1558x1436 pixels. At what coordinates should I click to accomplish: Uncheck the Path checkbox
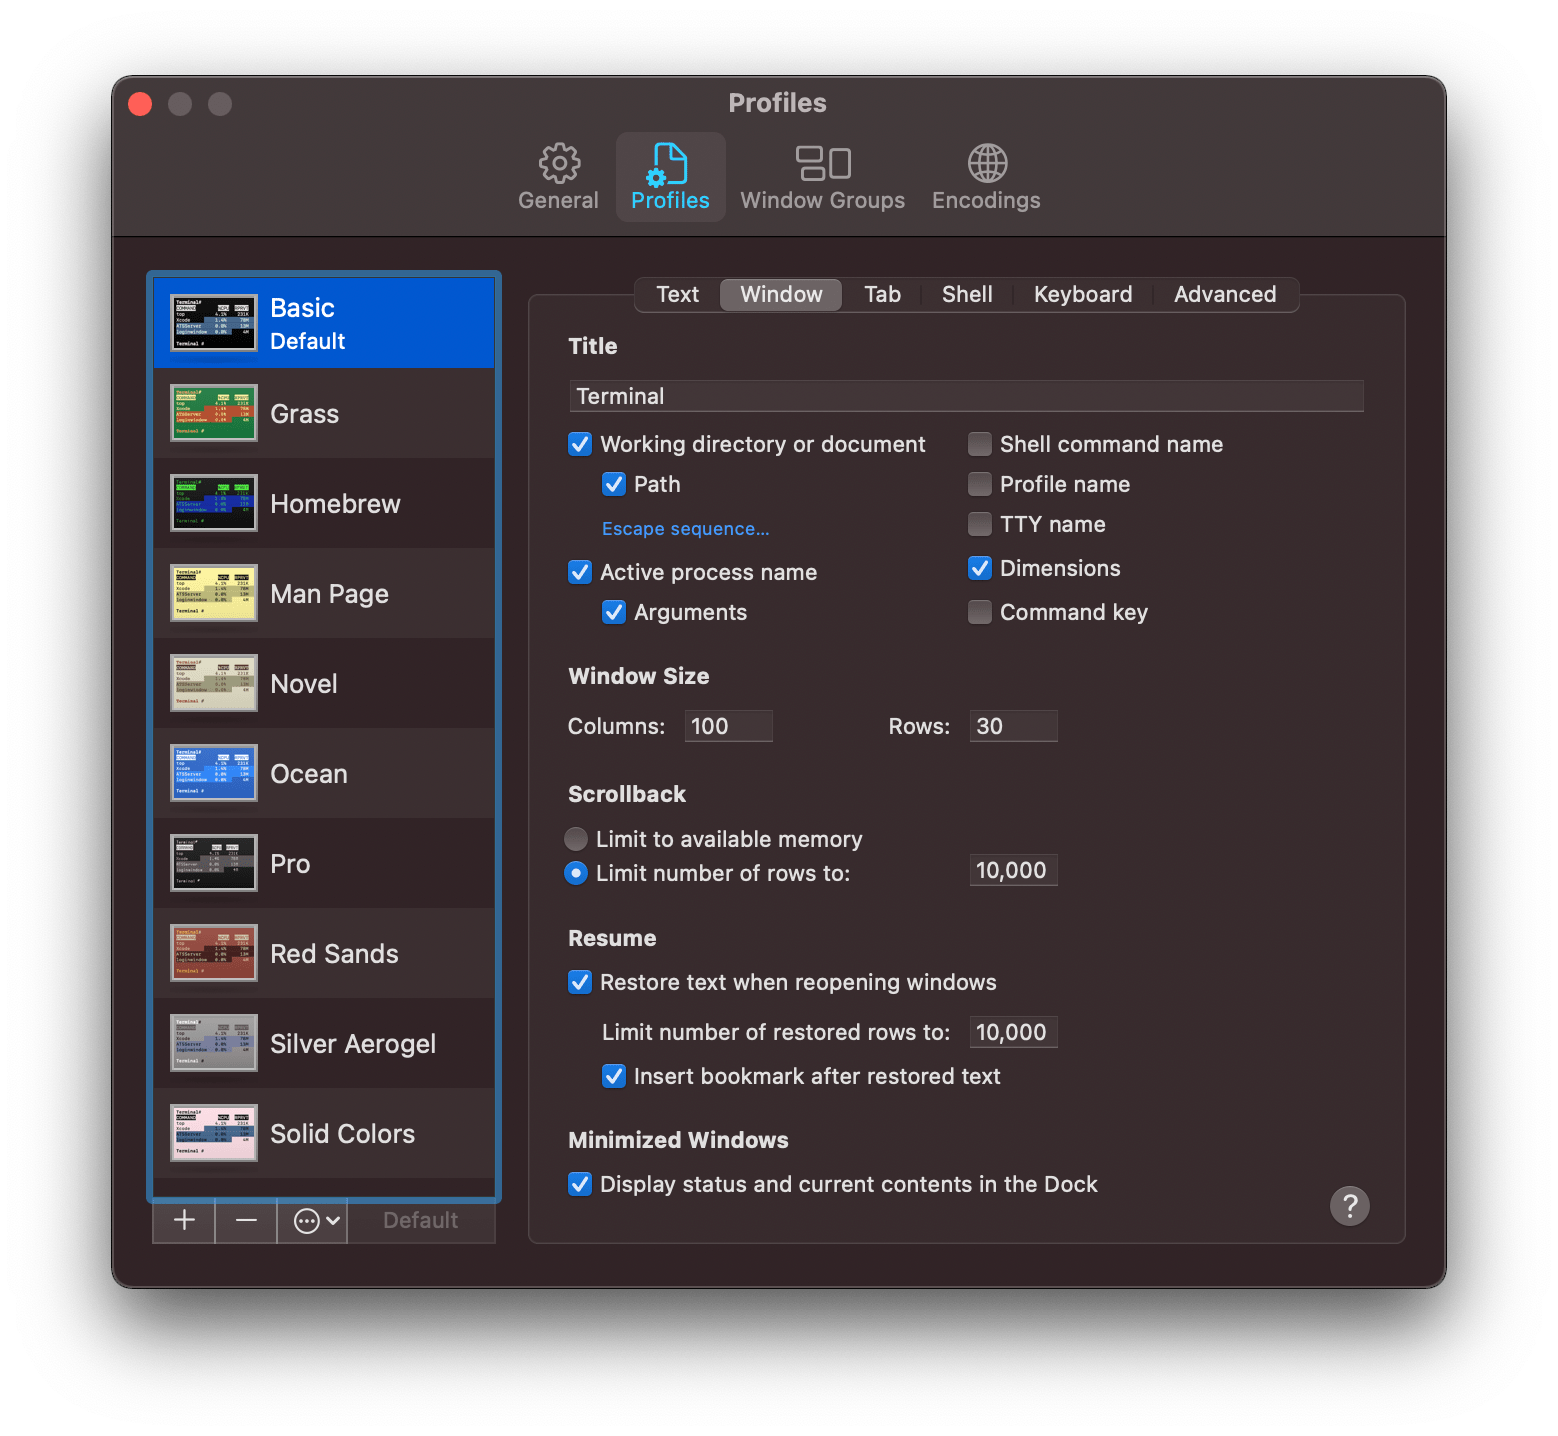(614, 483)
